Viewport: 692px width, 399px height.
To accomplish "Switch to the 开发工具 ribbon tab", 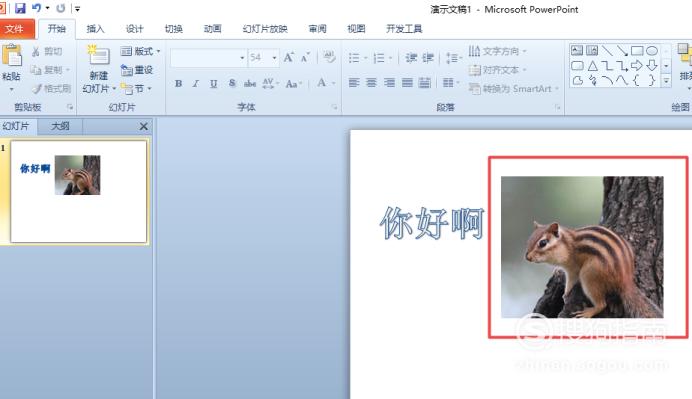I will (x=404, y=29).
